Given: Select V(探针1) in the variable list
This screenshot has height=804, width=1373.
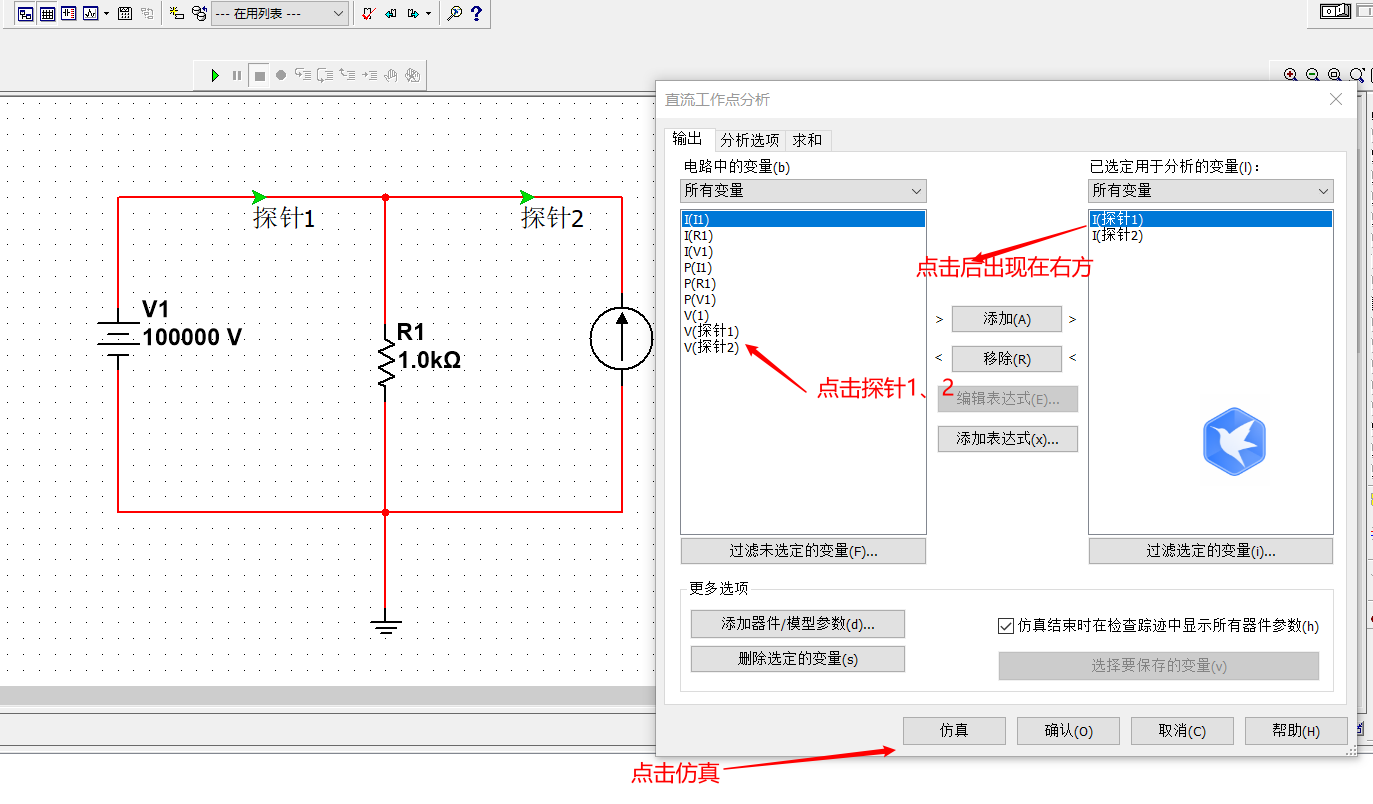Looking at the screenshot, I should [x=712, y=330].
